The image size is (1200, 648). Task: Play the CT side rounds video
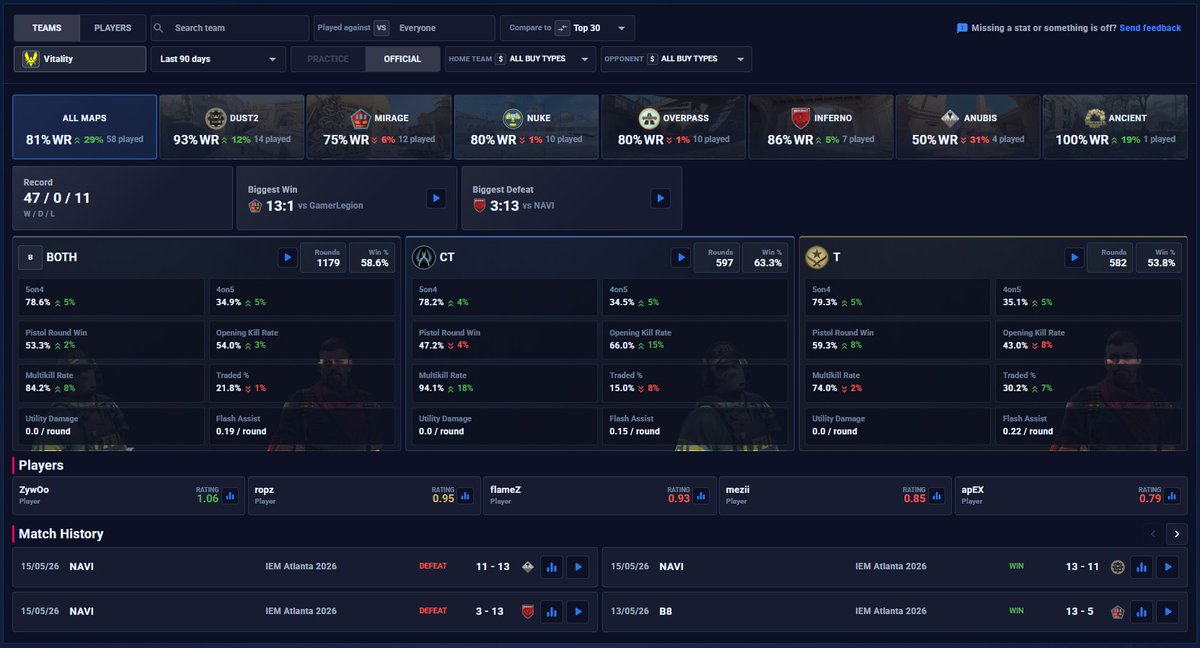pos(681,258)
